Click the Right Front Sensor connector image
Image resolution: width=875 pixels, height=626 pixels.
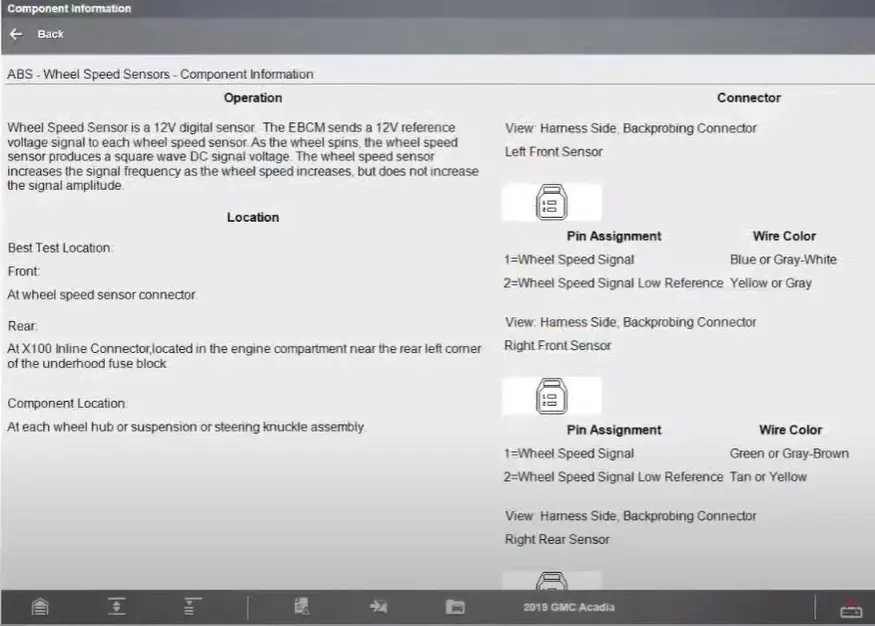pyautogui.click(x=551, y=396)
